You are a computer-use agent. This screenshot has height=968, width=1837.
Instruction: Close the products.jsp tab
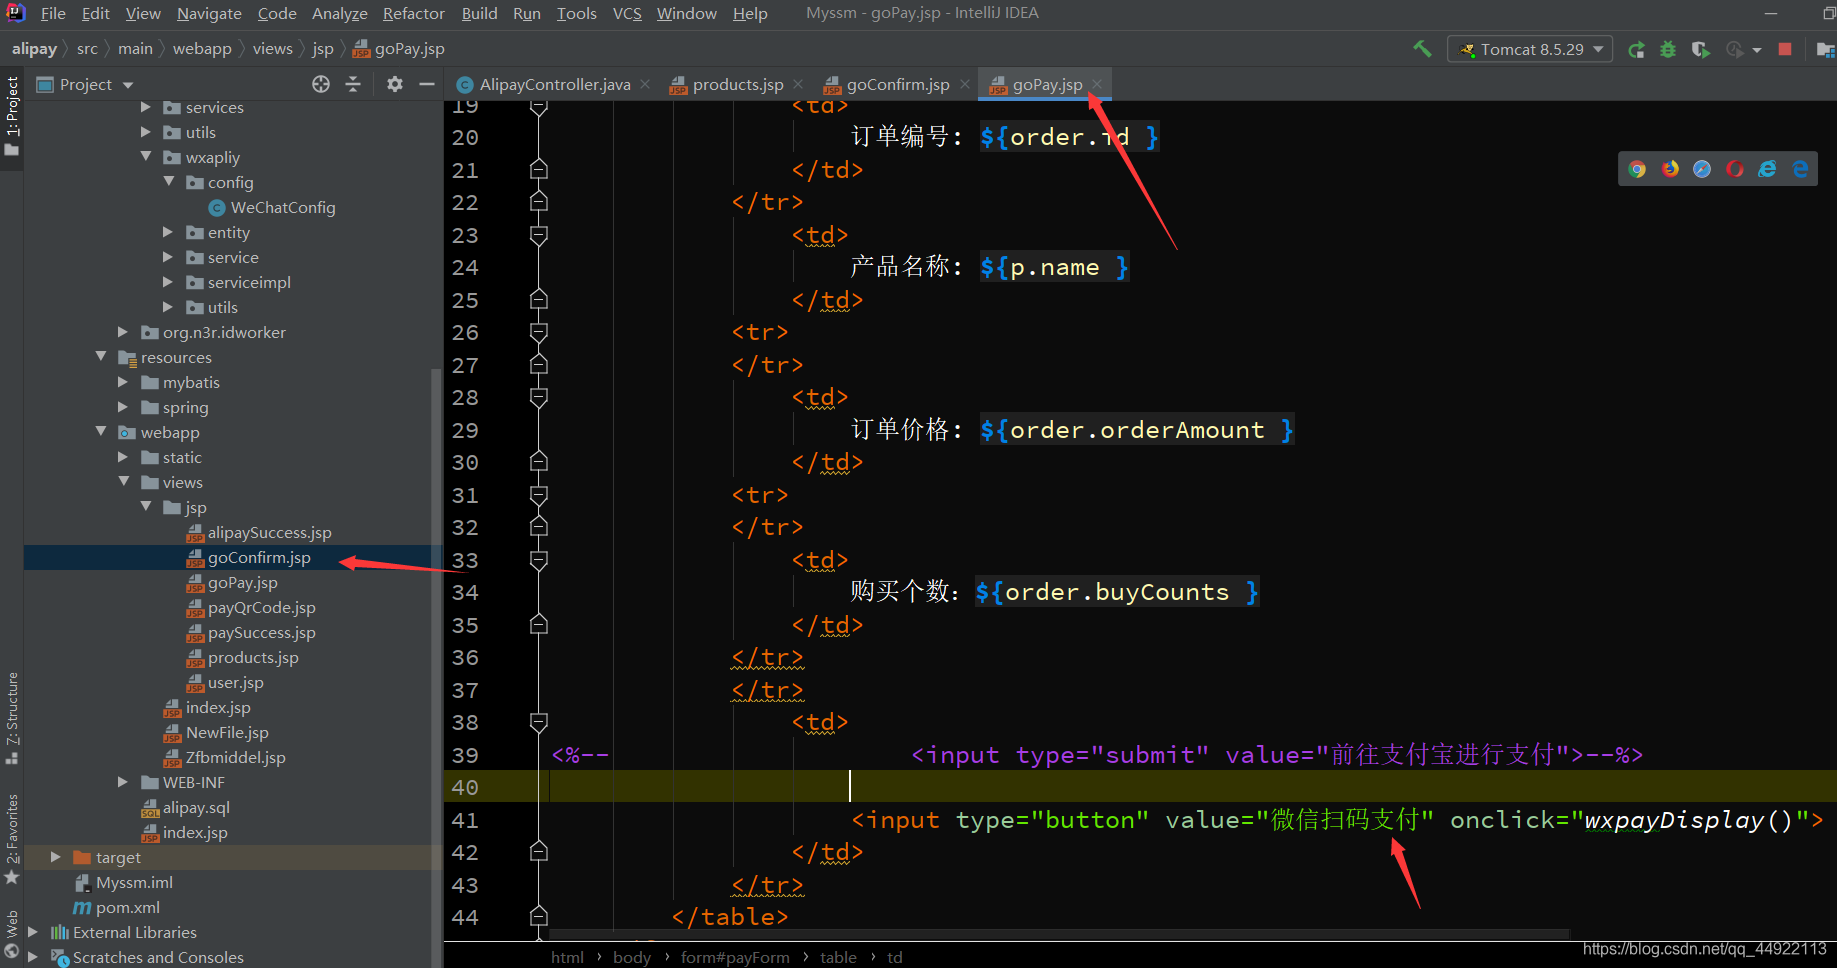(798, 84)
